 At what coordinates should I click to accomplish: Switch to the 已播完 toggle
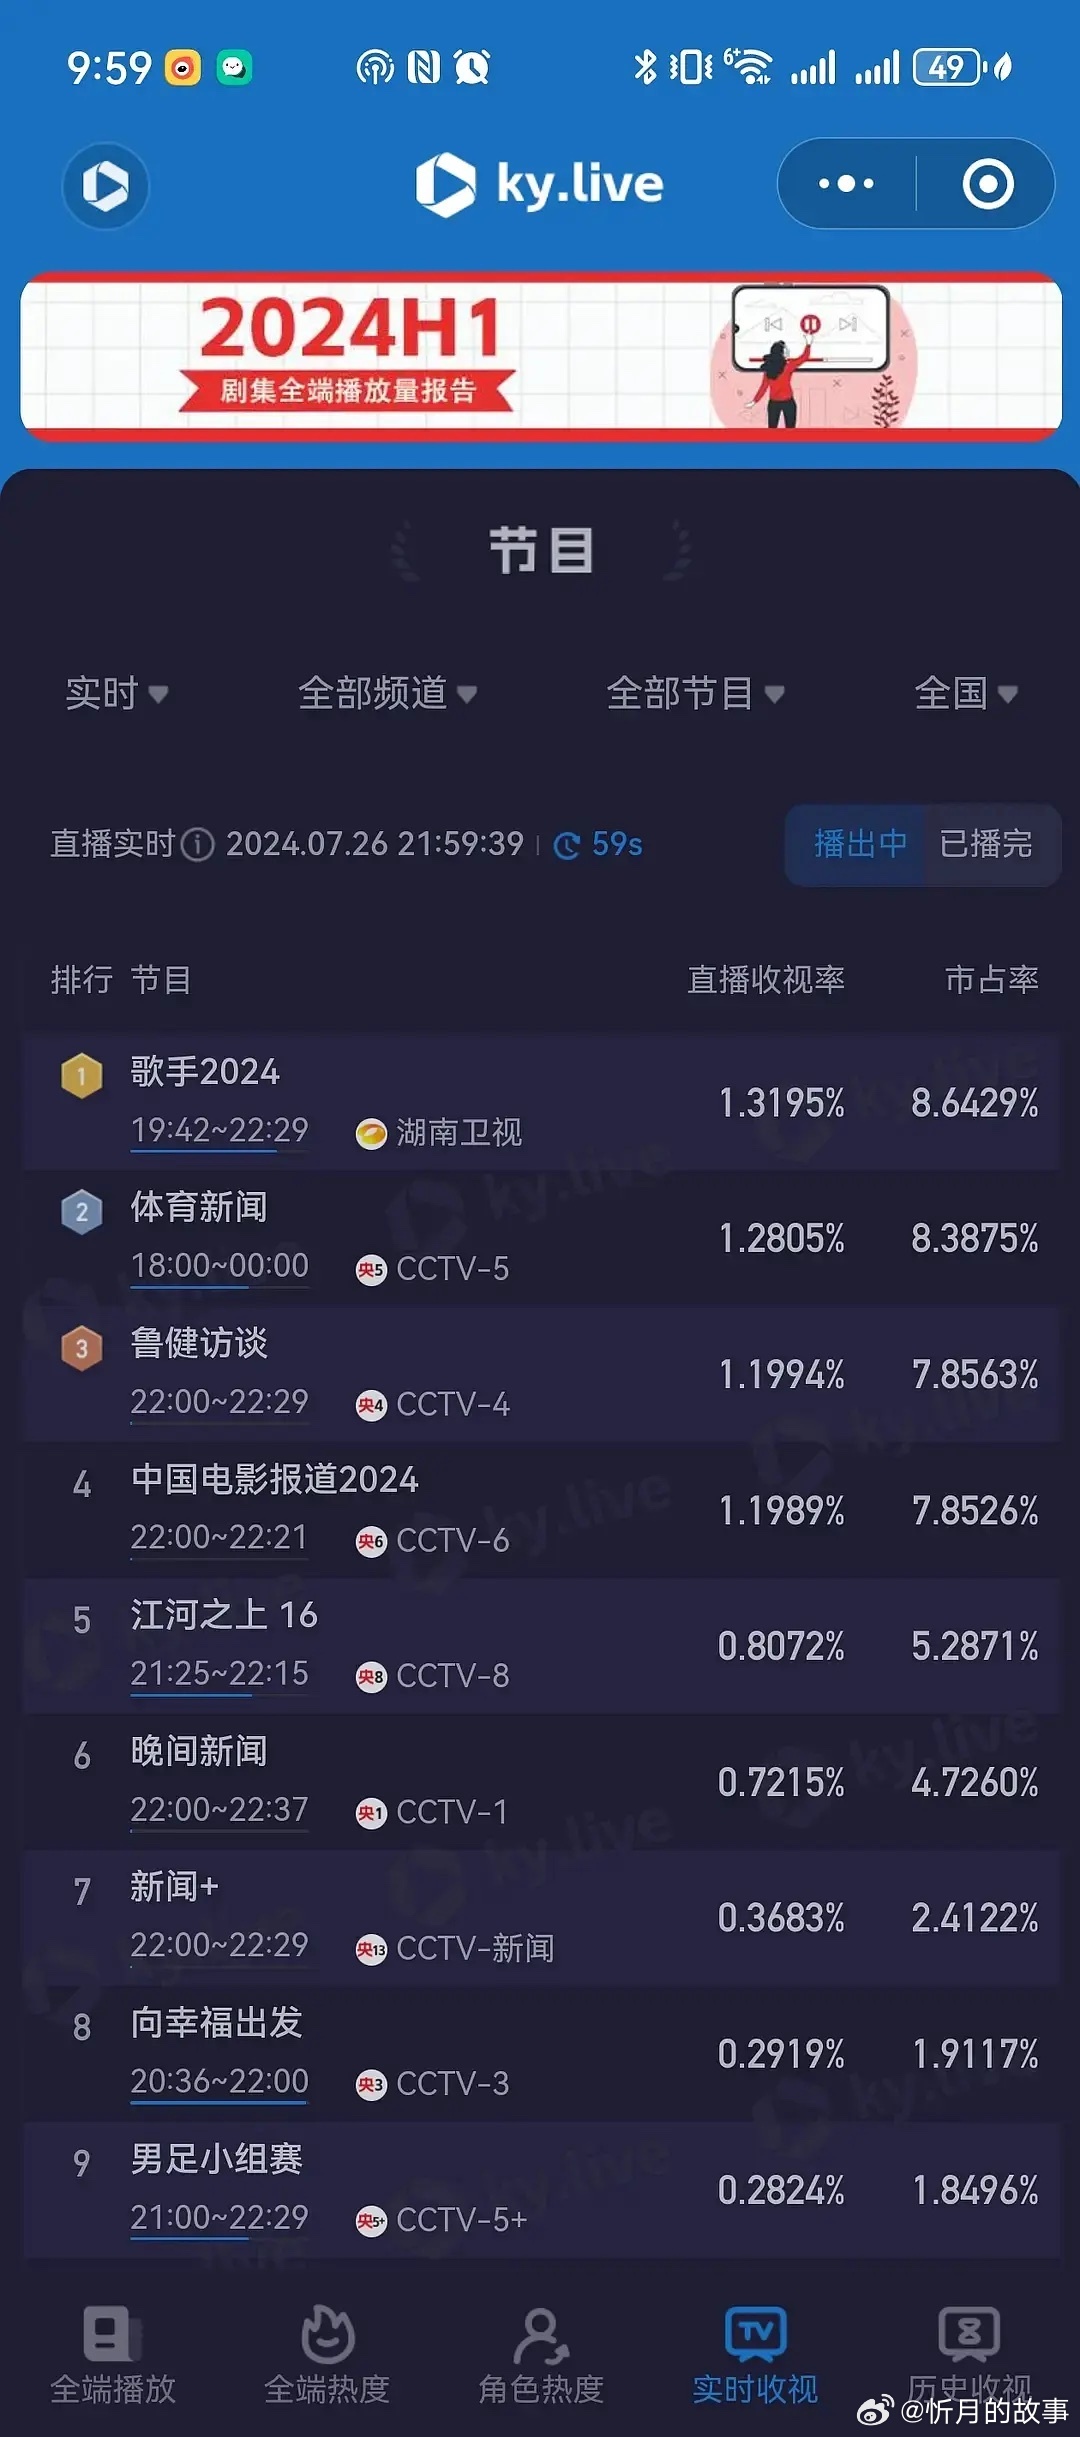[x=986, y=844]
